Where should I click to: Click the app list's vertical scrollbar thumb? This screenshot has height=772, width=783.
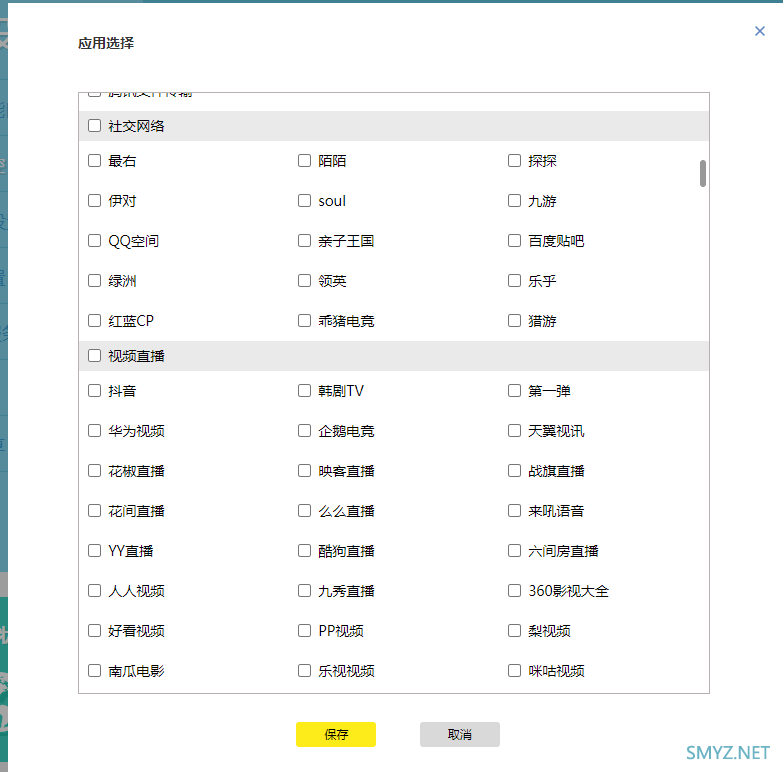pyautogui.click(x=703, y=173)
